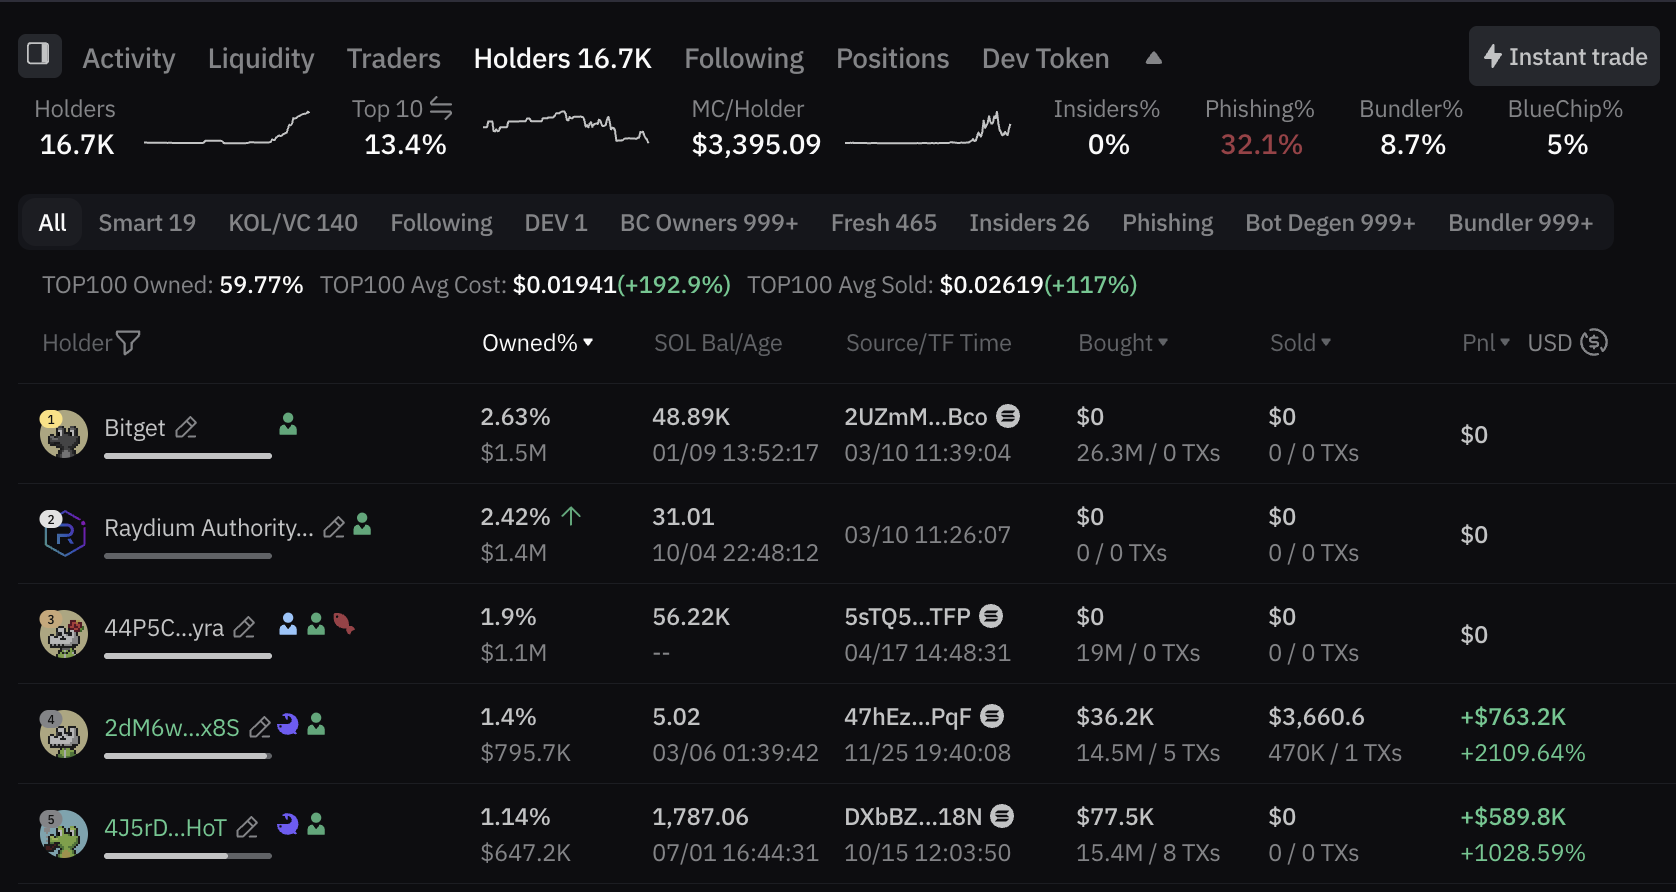The image size is (1676, 892).
Task: Select the Phishing filter tab
Action: click(1167, 223)
